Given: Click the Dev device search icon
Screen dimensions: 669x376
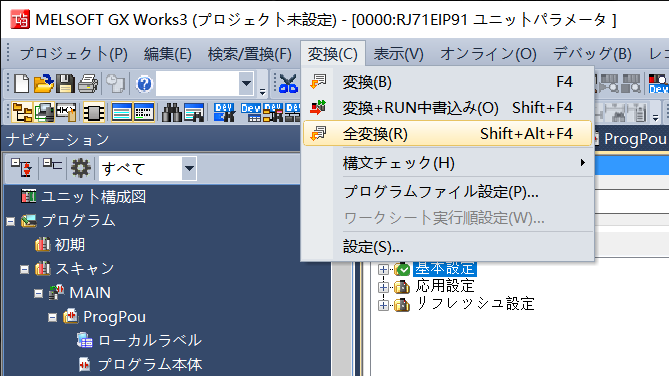Looking at the screenshot, I should click(x=224, y=113).
